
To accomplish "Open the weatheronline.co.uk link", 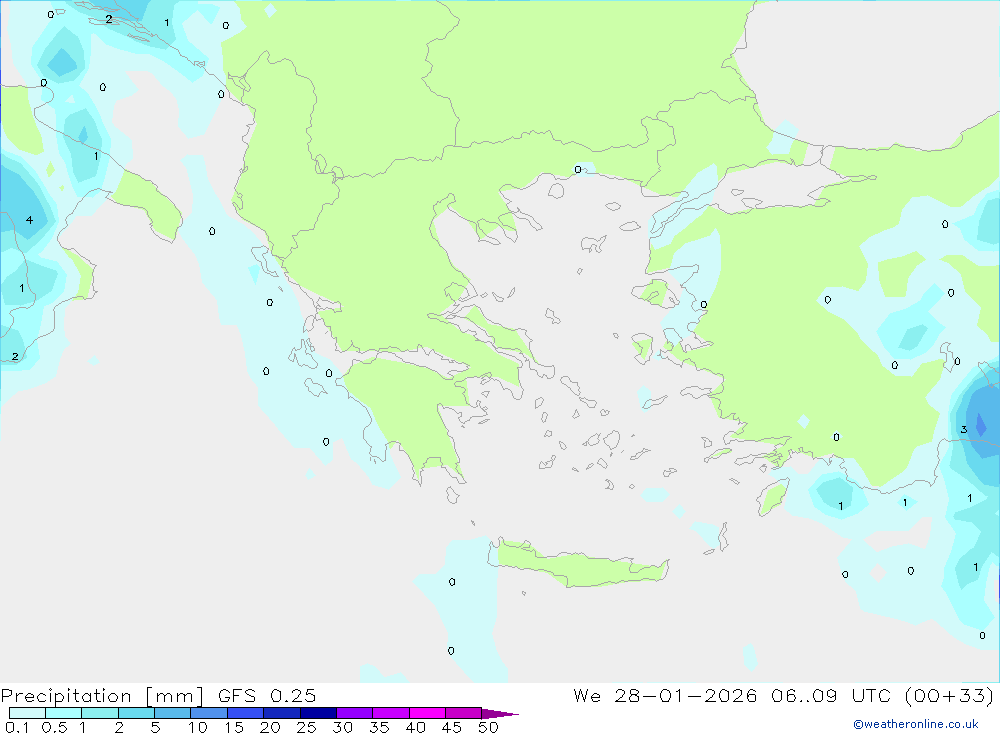I will [x=916, y=724].
